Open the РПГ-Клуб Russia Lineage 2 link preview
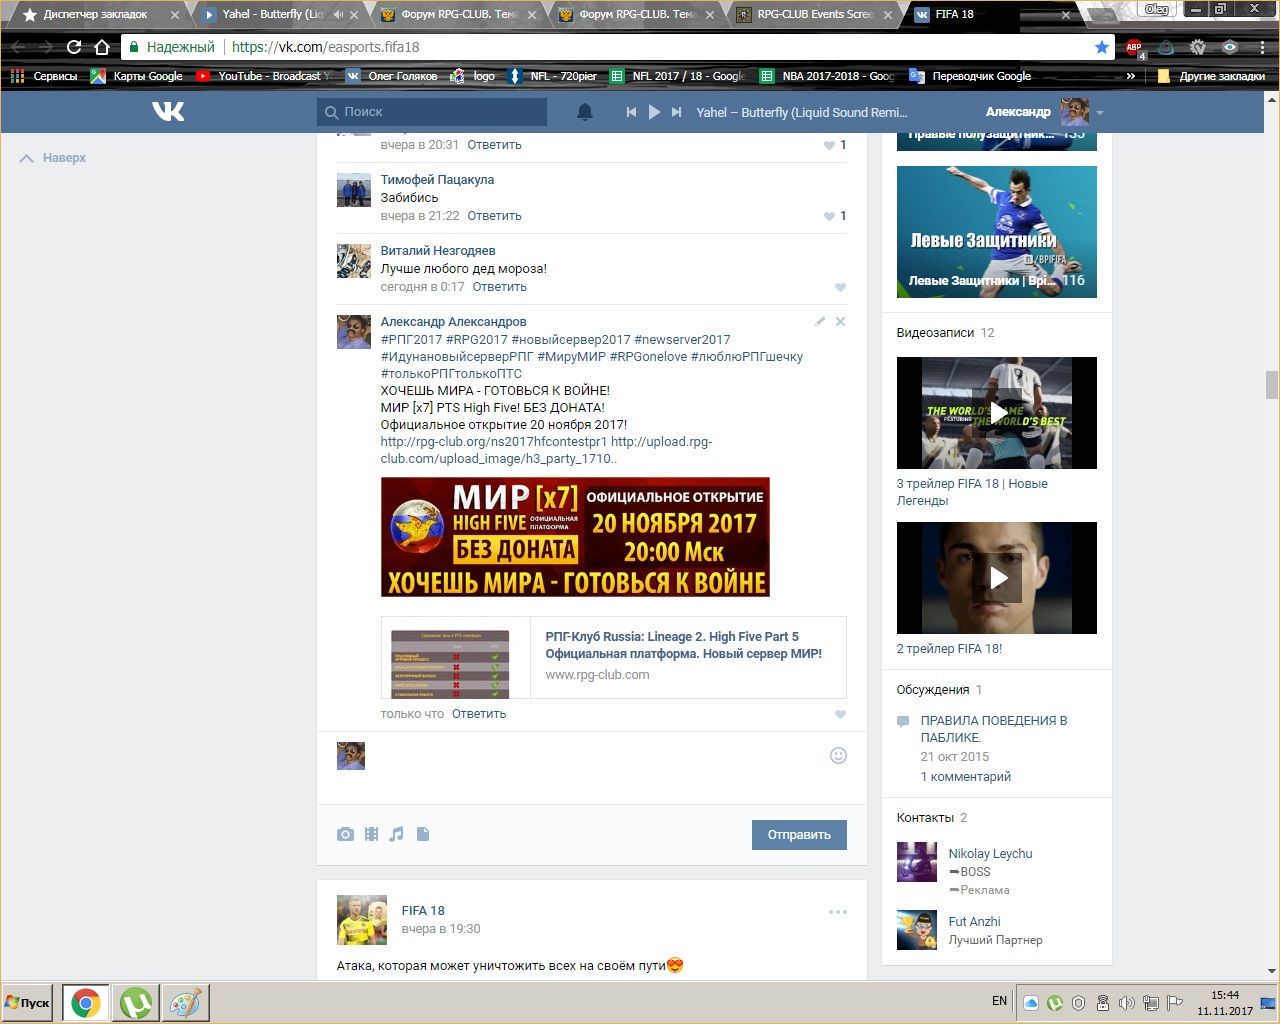The image size is (1280, 1024). 613,657
